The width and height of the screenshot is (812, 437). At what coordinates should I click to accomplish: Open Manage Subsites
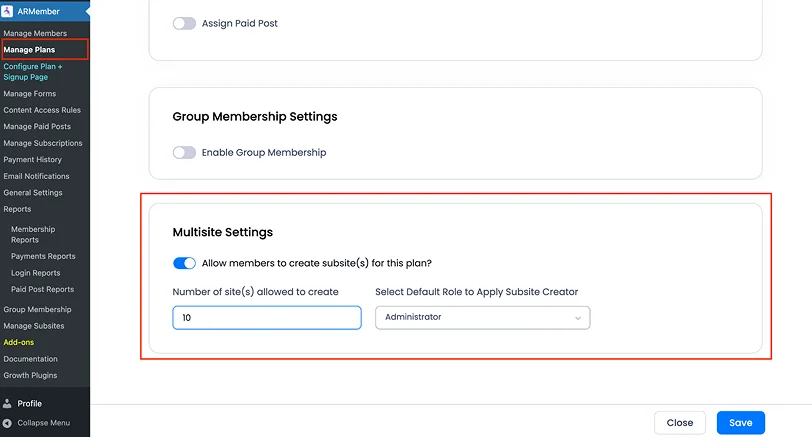[x=34, y=326]
